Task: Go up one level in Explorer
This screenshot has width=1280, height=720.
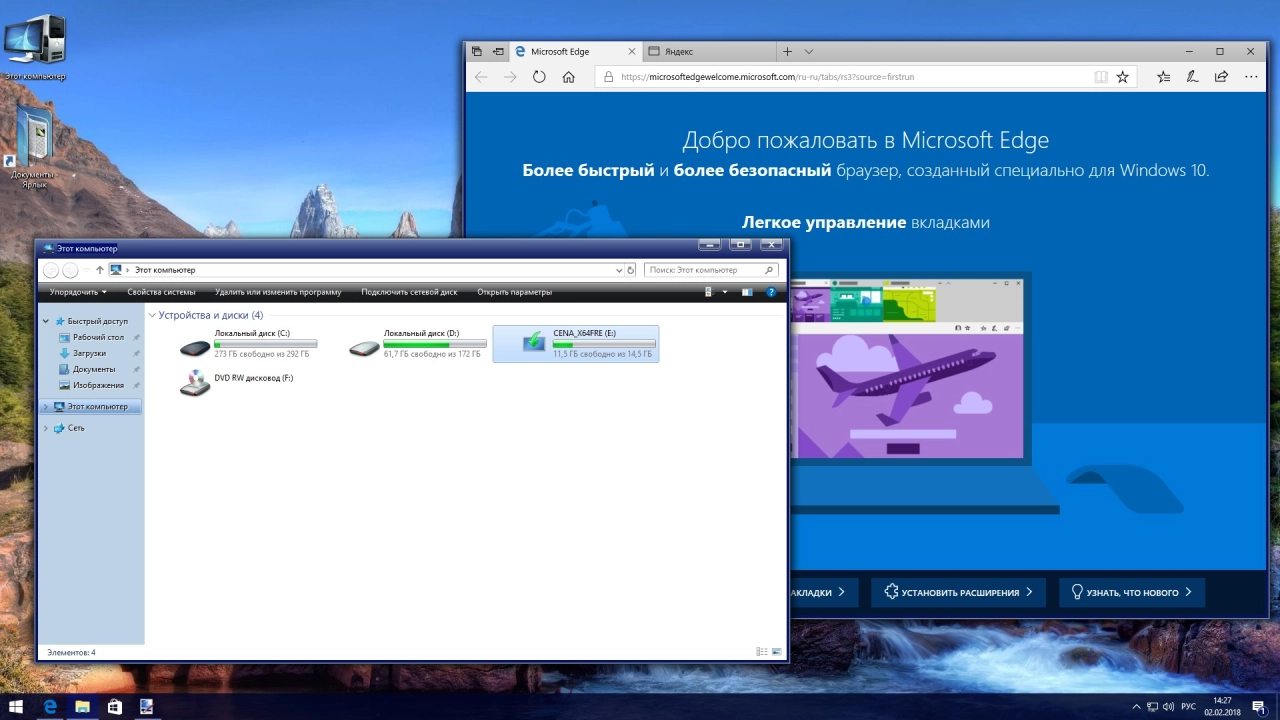Action: click(100, 270)
